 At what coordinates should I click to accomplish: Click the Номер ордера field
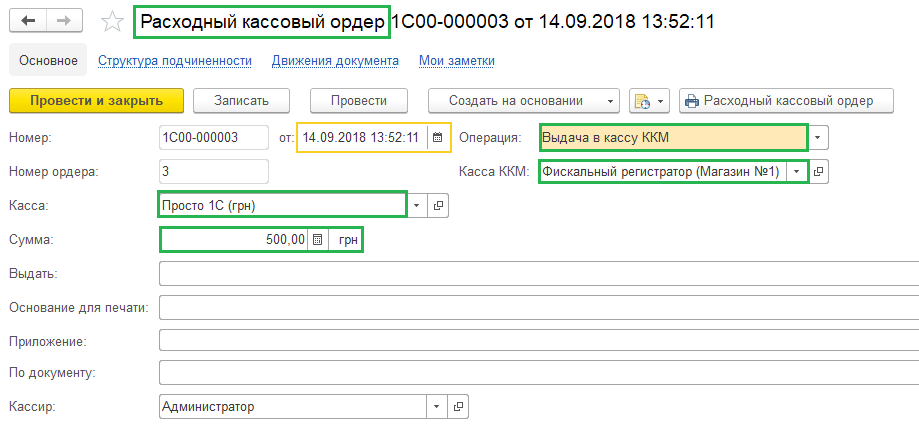point(214,172)
